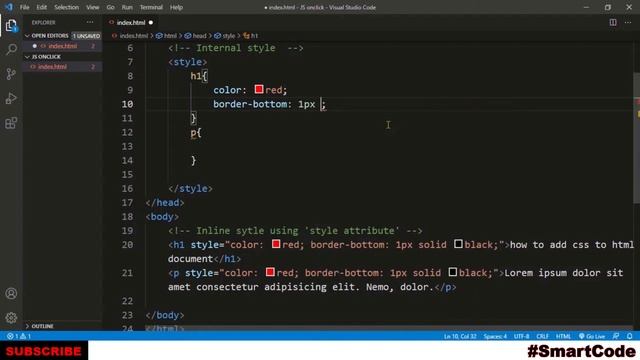Viewport: 640px width, 360px height.
Task: Open the Selection menu
Action: coord(66,7)
